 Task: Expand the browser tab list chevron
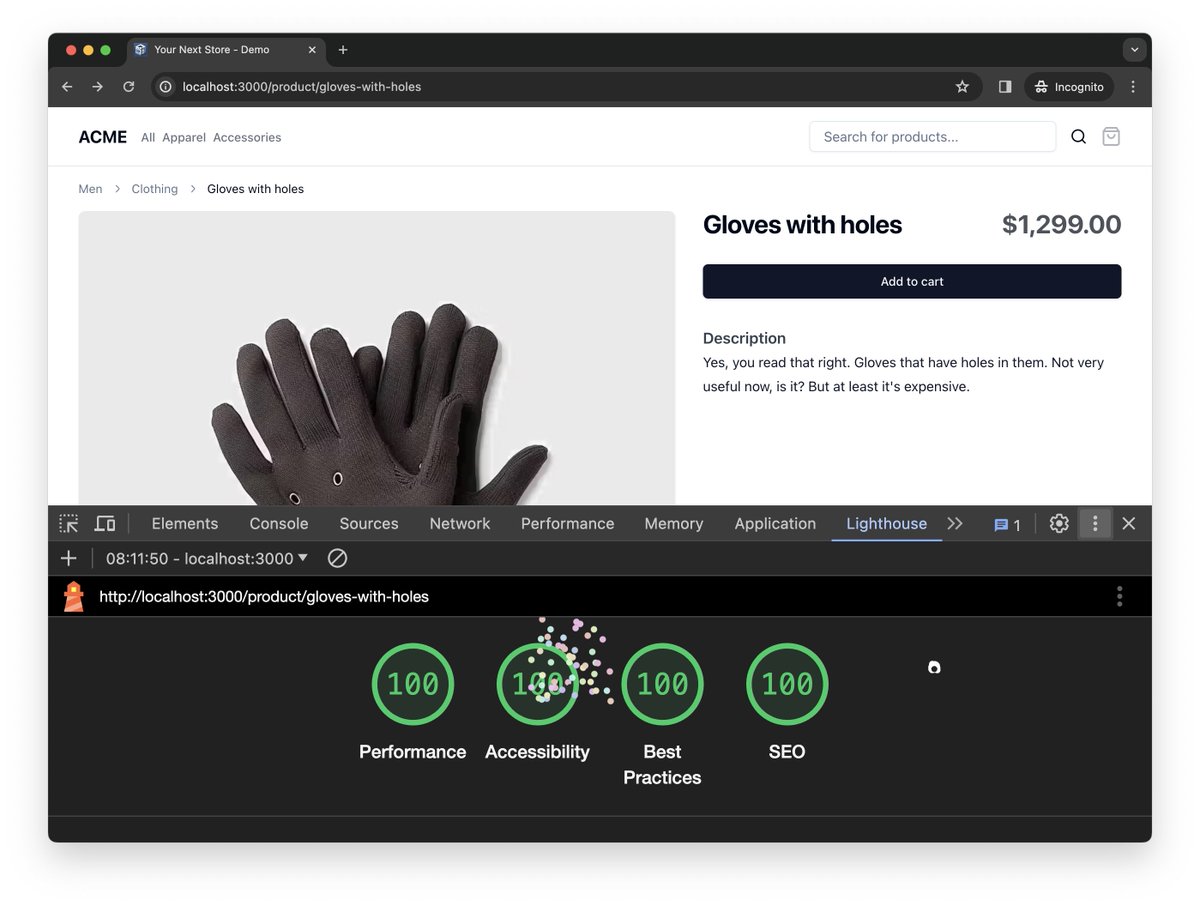1134,49
